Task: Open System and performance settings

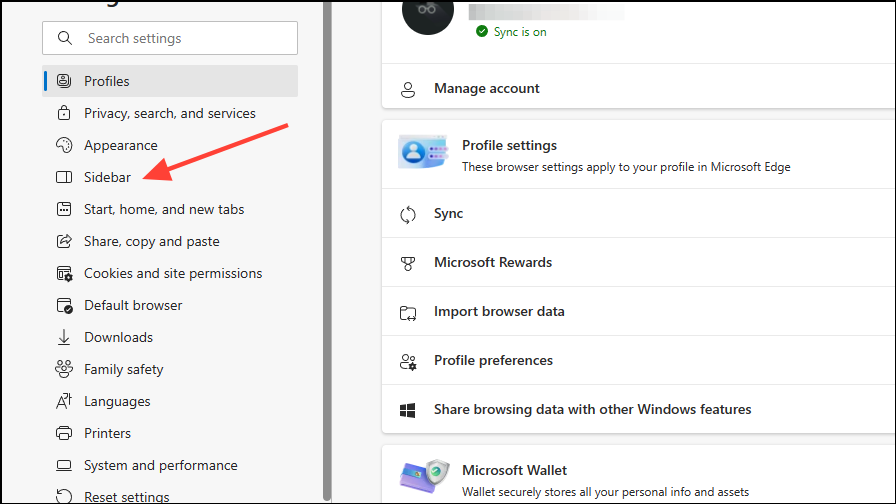Action: pos(161,465)
